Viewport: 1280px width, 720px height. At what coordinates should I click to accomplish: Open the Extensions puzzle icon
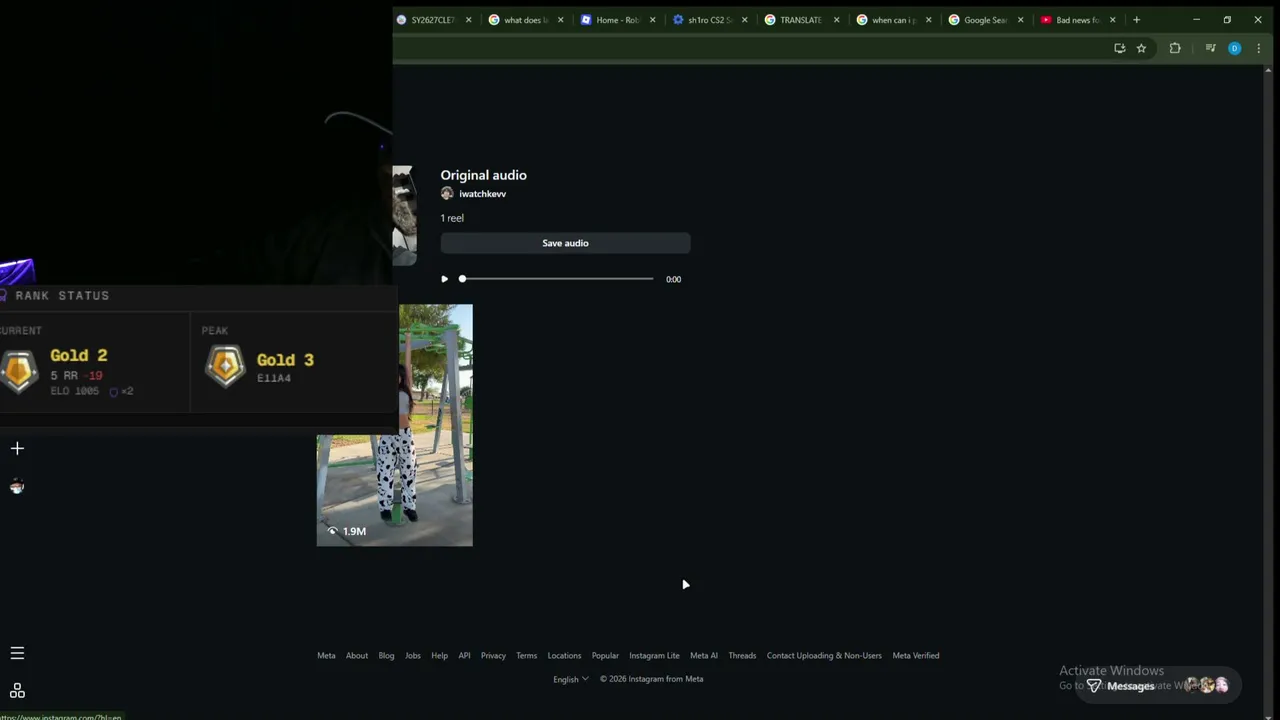coord(1175,48)
